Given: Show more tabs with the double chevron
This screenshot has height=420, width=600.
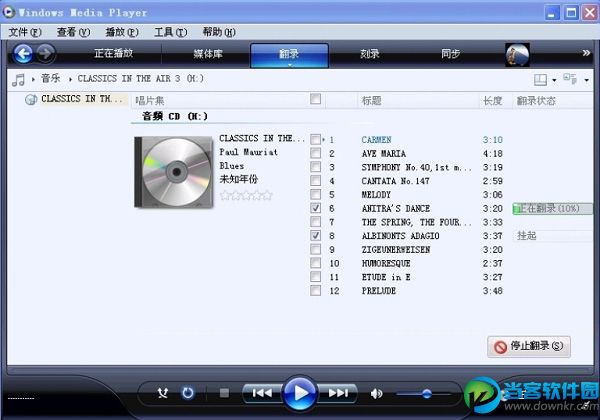Looking at the screenshot, I should click(586, 53).
